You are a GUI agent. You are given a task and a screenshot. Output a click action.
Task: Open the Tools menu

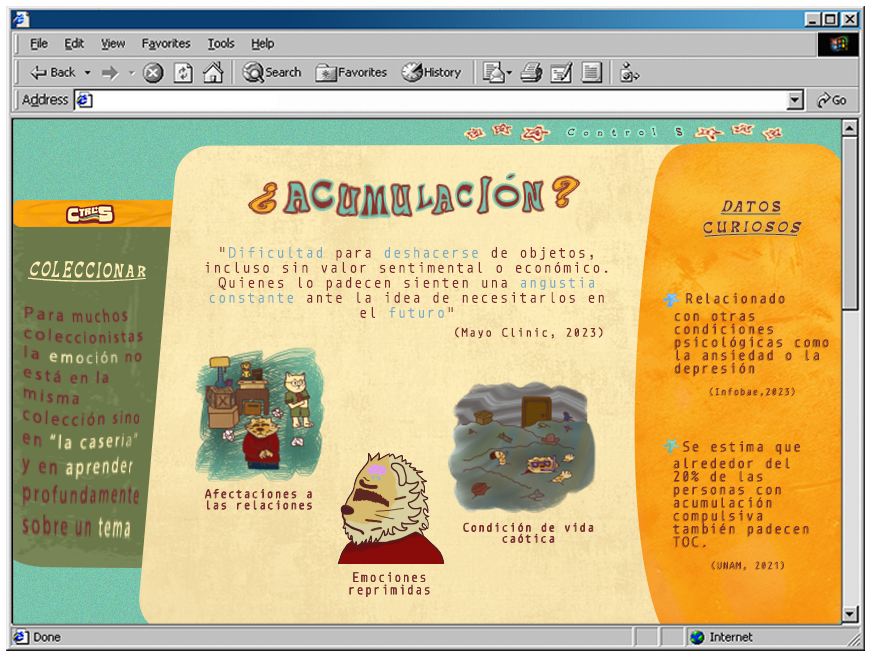[221, 43]
